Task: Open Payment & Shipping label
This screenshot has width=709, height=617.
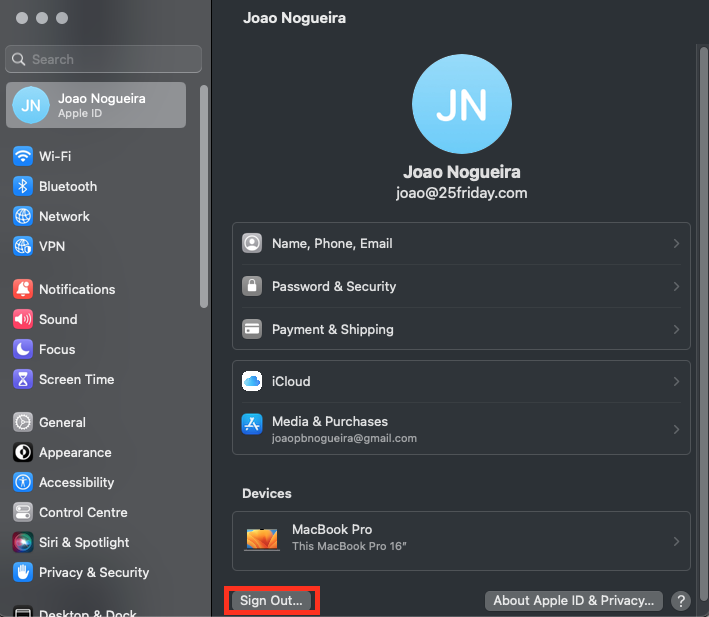Action: 332,330
